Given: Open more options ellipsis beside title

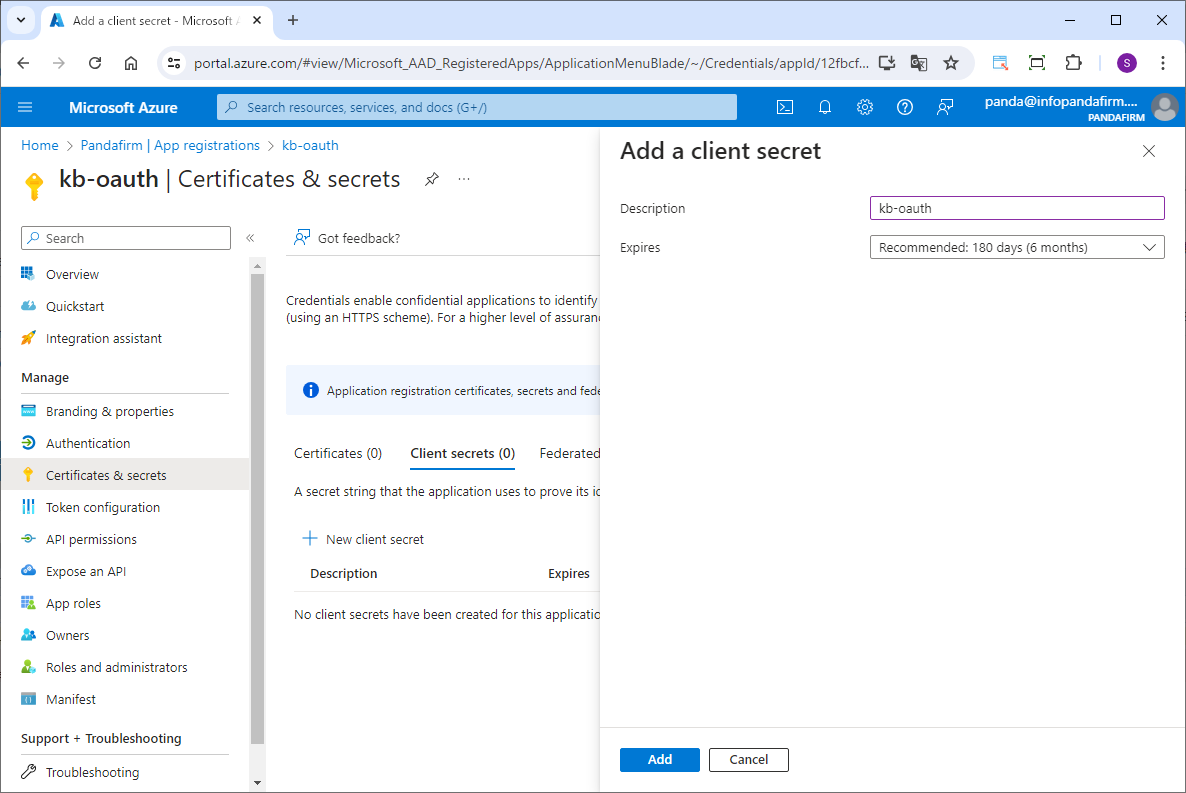Looking at the screenshot, I should (x=464, y=179).
